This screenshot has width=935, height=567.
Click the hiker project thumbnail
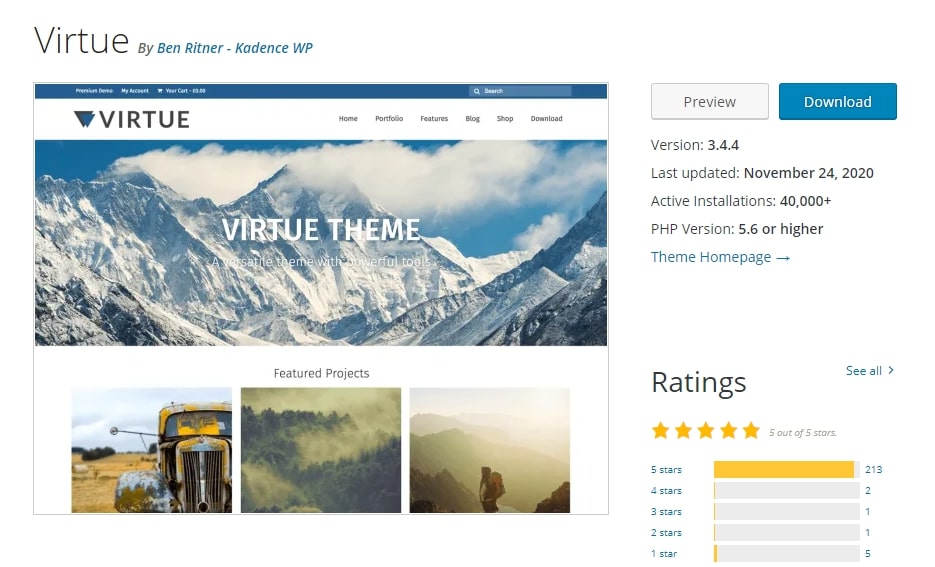[490, 450]
